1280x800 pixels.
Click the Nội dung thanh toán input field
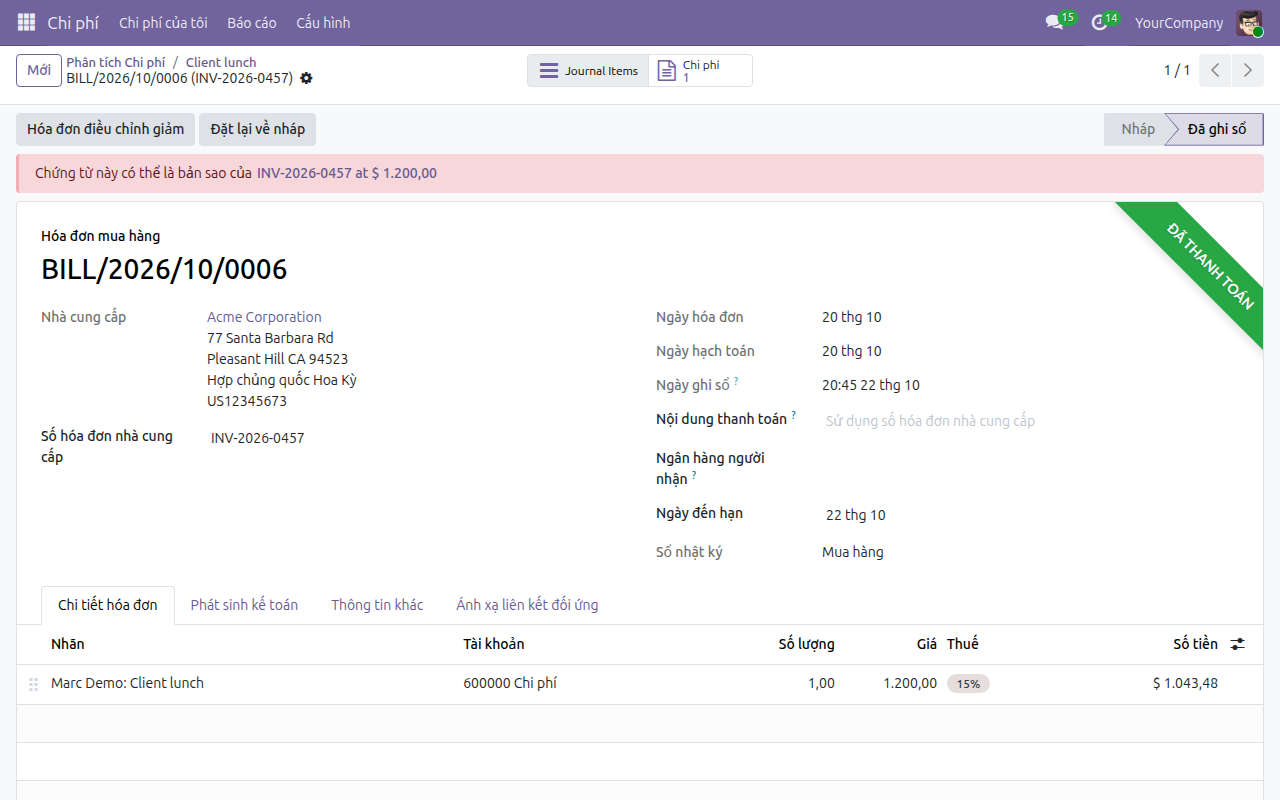1030,421
